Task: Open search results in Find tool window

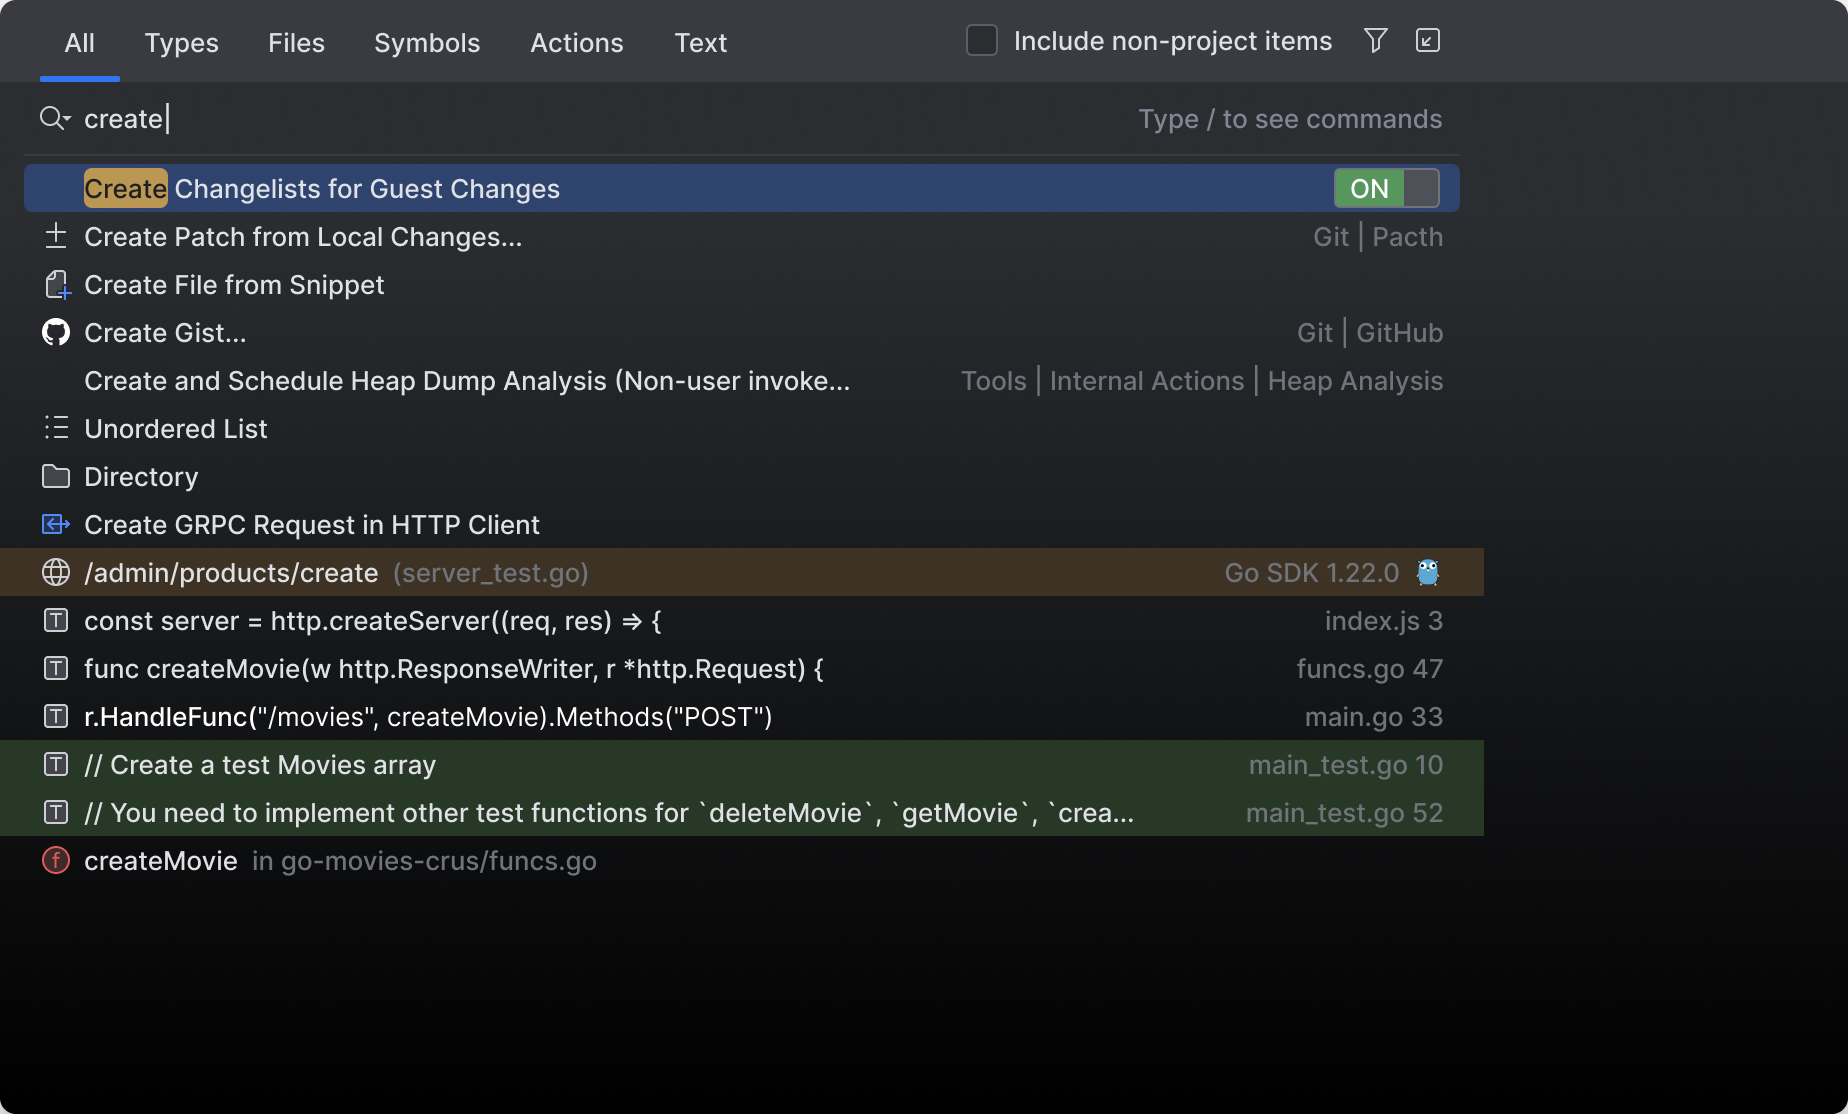Action: coord(1427,41)
